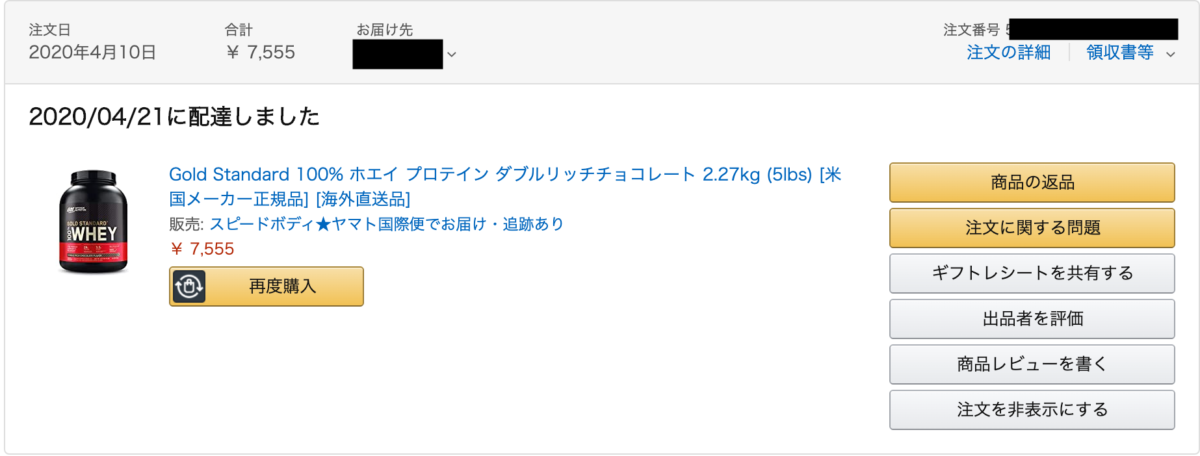This screenshot has height=456, width=1200.
Task: Click the 商品の返品 button
Action: [x=1032, y=182]
